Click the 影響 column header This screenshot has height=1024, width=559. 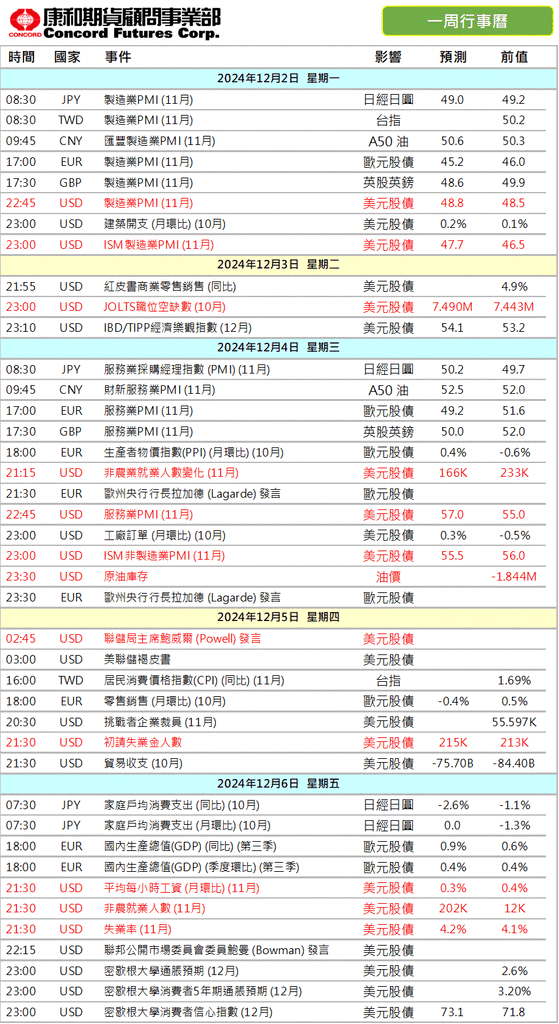coord(388,57)
